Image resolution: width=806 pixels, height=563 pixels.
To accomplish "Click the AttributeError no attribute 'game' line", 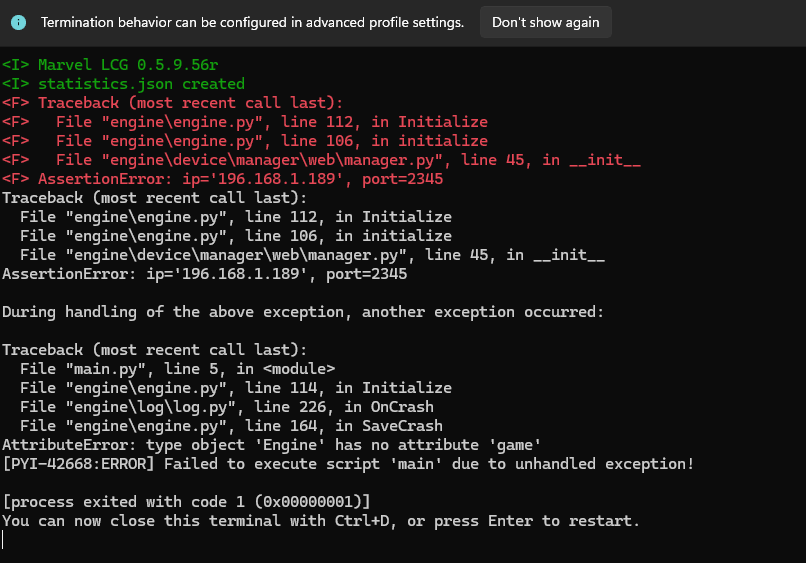I will [271, 445].
